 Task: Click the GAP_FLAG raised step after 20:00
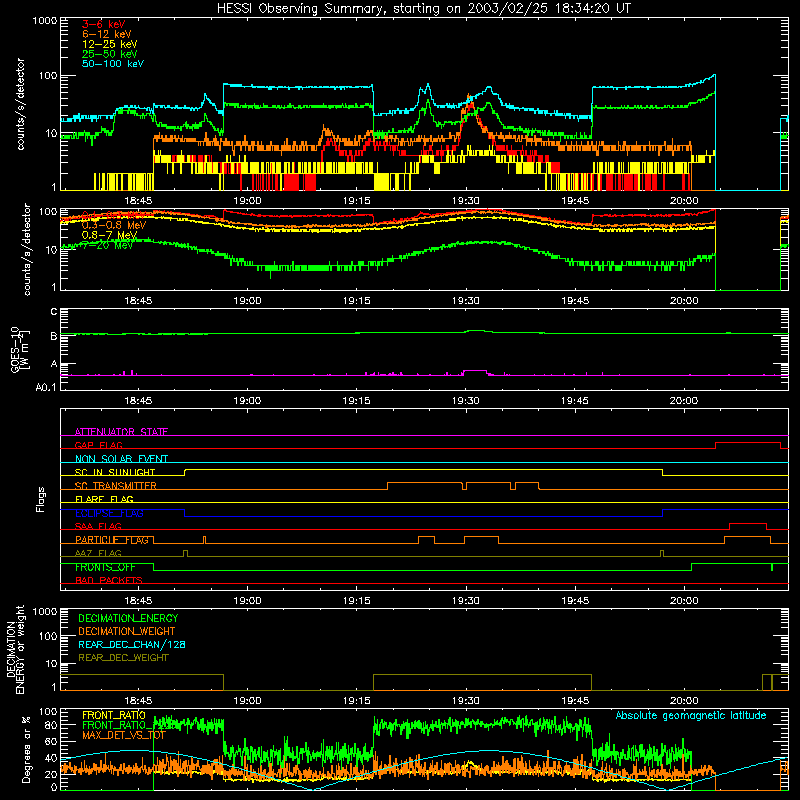(x=748, y=443)
